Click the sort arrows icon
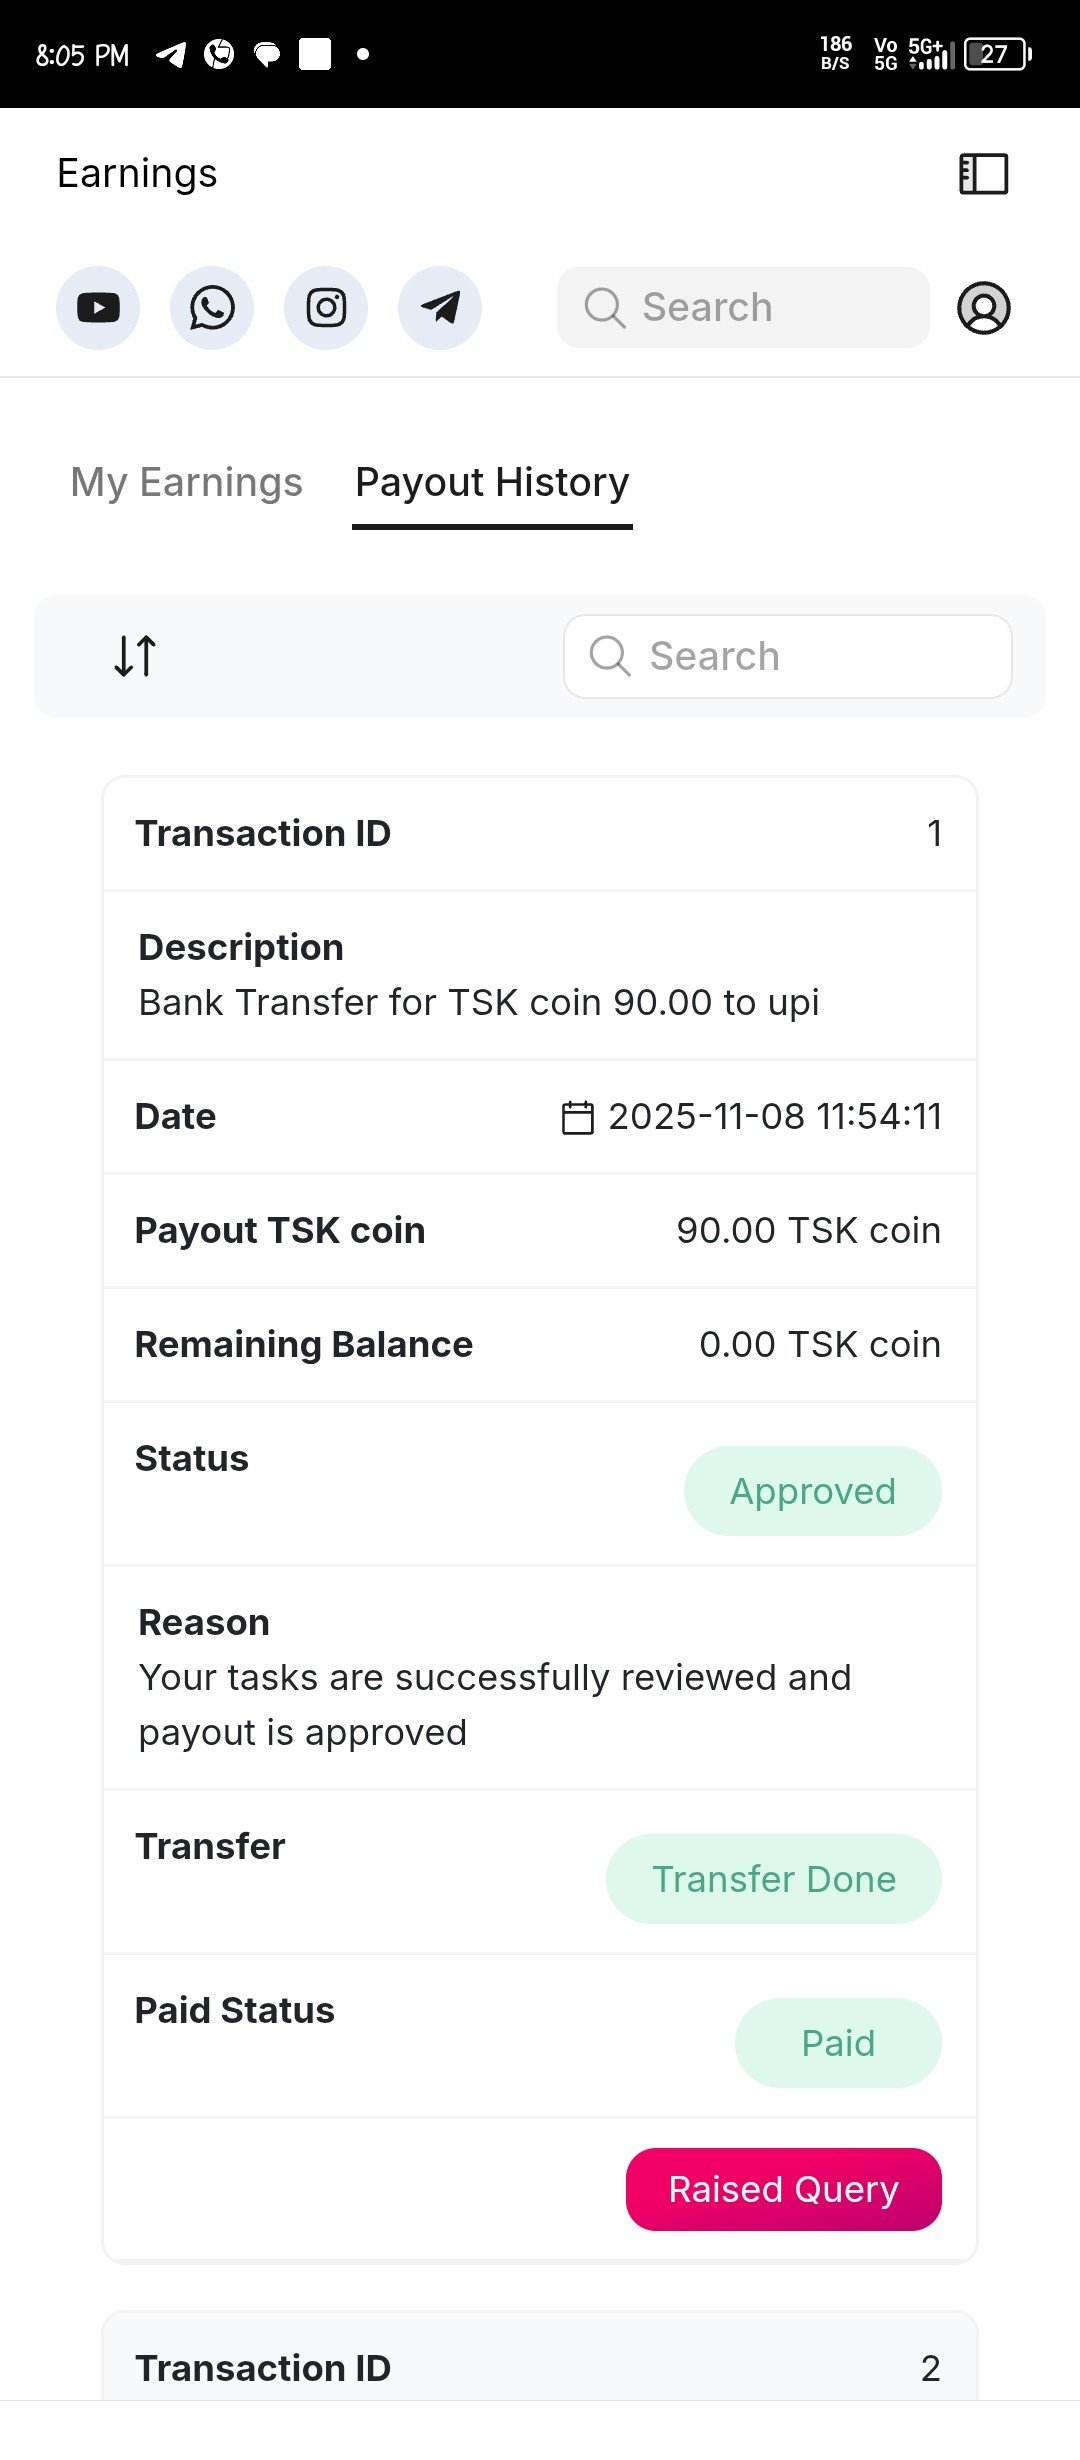 (x=135, y=656)
